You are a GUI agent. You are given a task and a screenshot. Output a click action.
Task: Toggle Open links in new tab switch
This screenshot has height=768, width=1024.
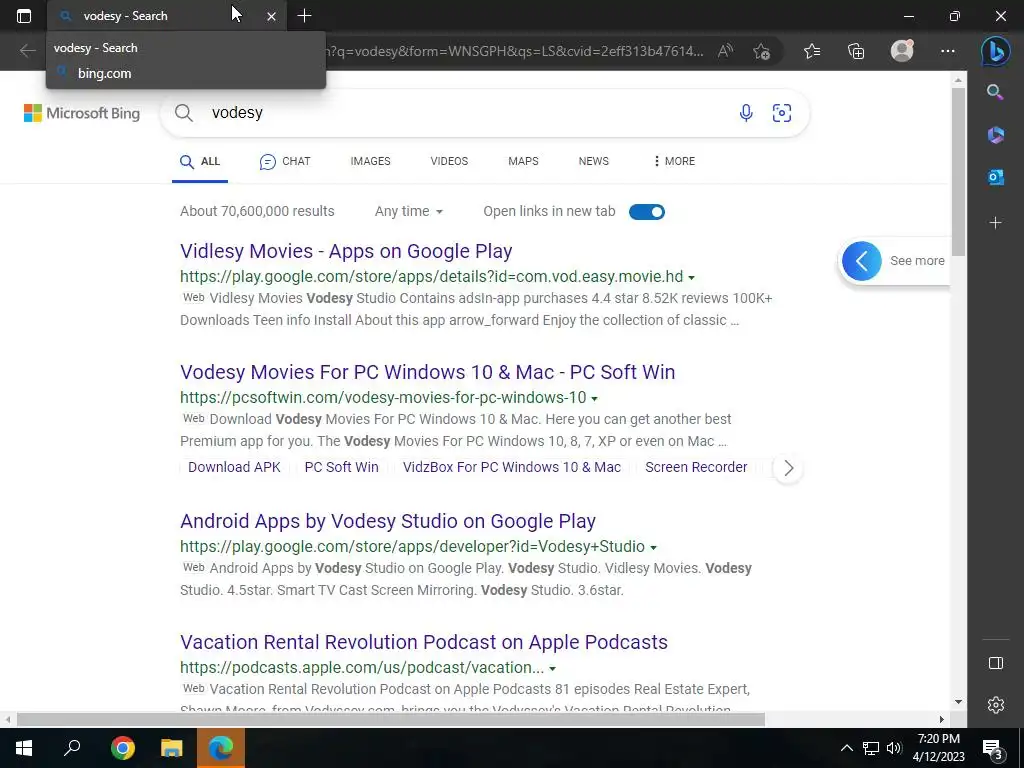647,212
